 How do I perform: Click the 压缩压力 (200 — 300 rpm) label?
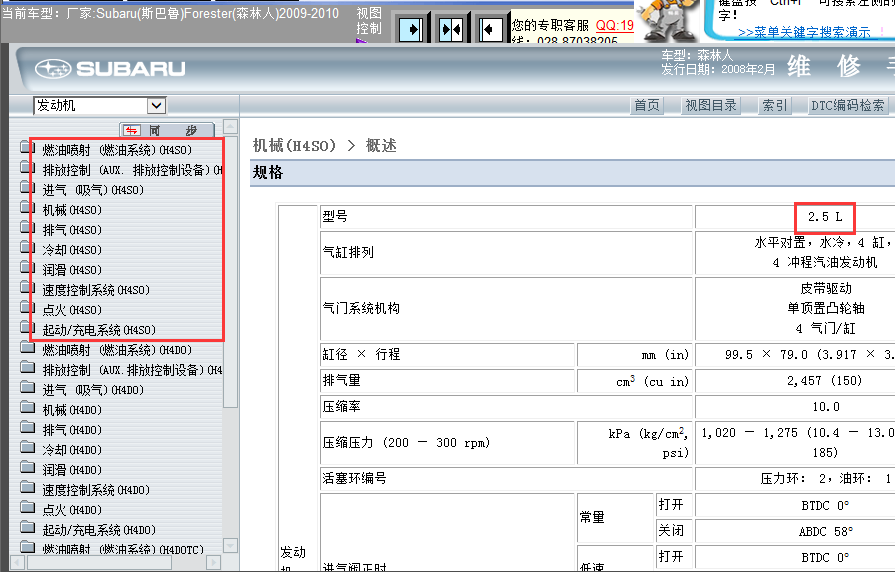[x=406, y=443]
